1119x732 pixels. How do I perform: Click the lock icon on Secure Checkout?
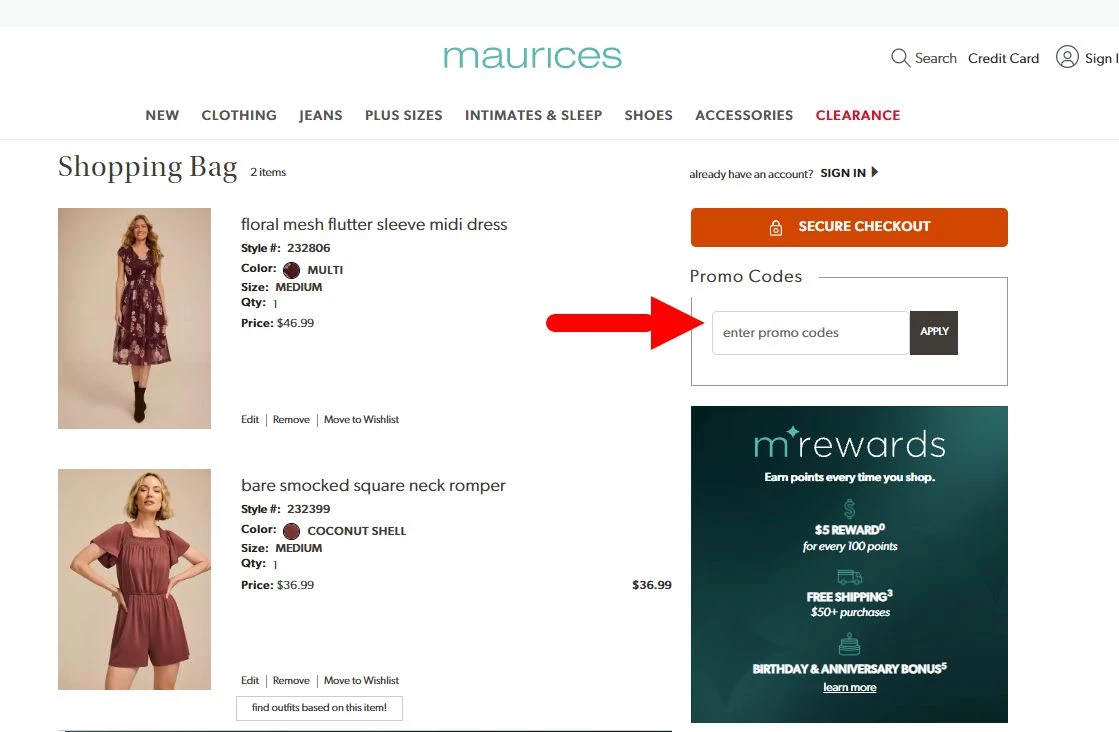click(x=776, y=228)
